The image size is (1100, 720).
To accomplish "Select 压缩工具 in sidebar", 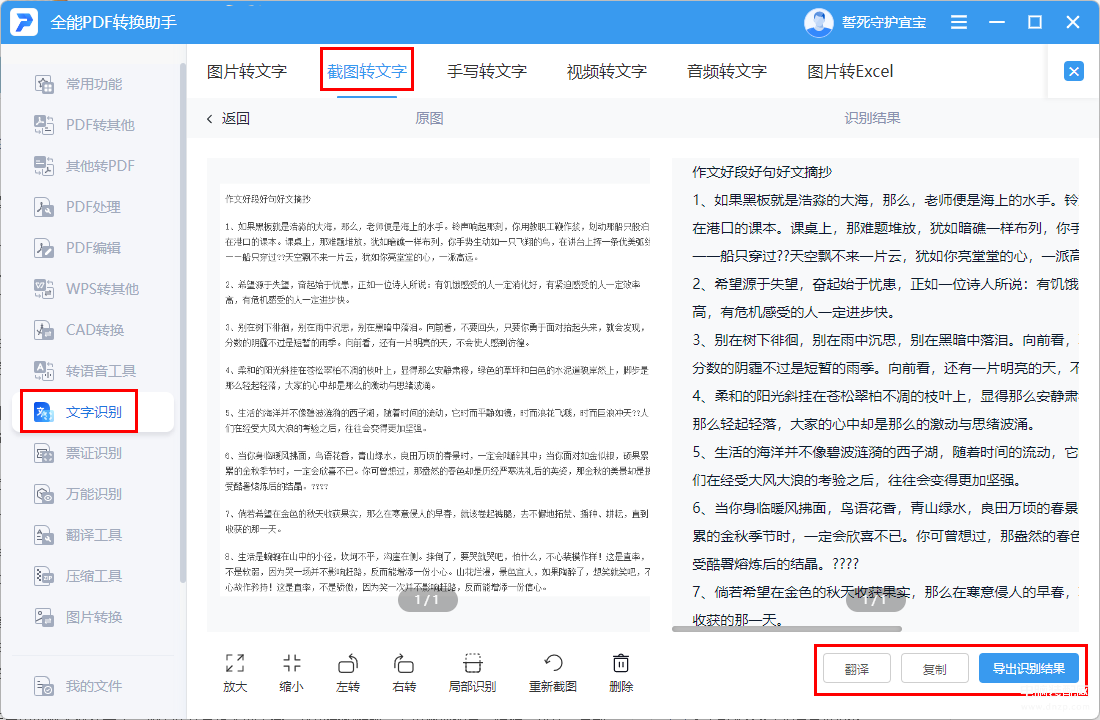I will [79, 576].
